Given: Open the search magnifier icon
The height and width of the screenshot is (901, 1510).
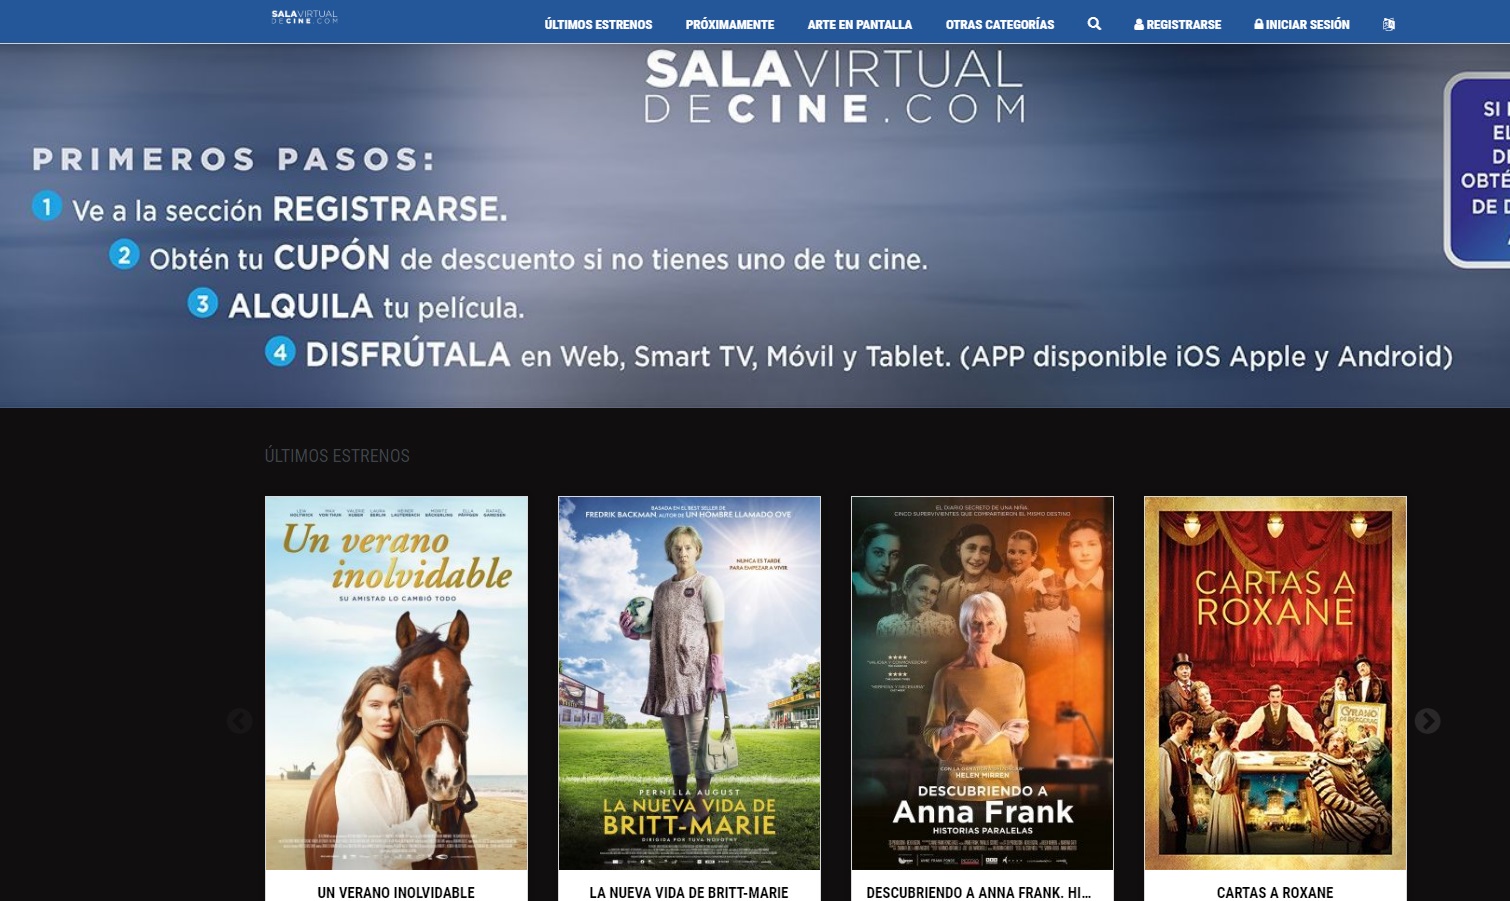Looking at the screenshot, I should 1094,24.
